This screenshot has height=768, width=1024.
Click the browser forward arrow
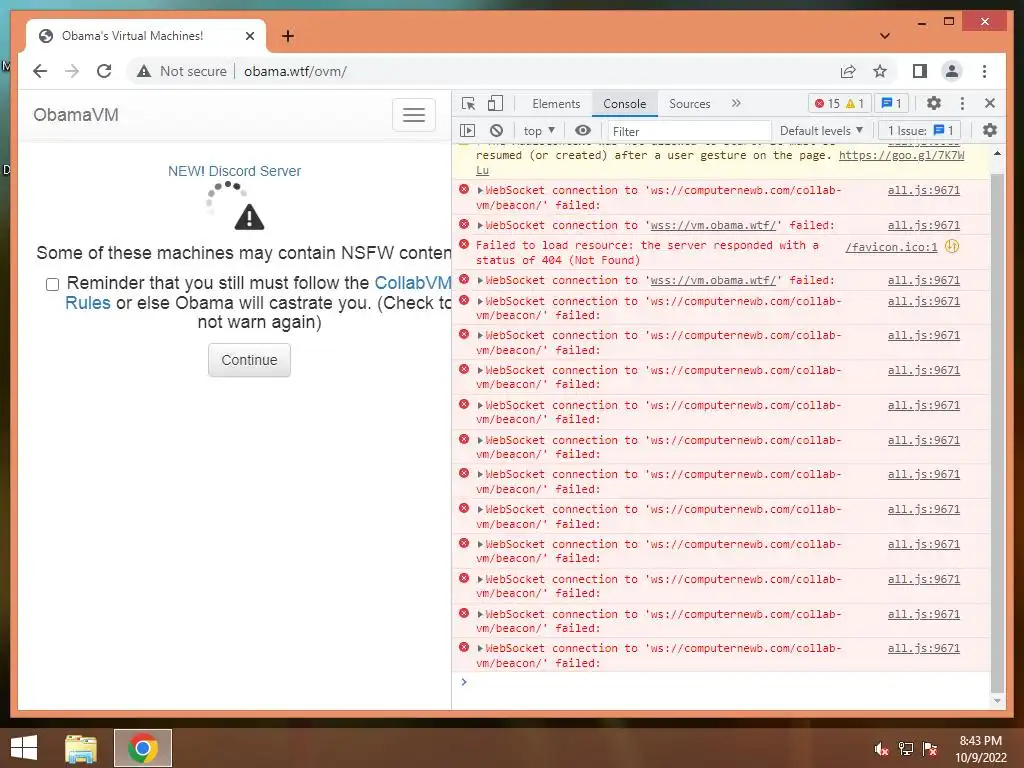72,71
